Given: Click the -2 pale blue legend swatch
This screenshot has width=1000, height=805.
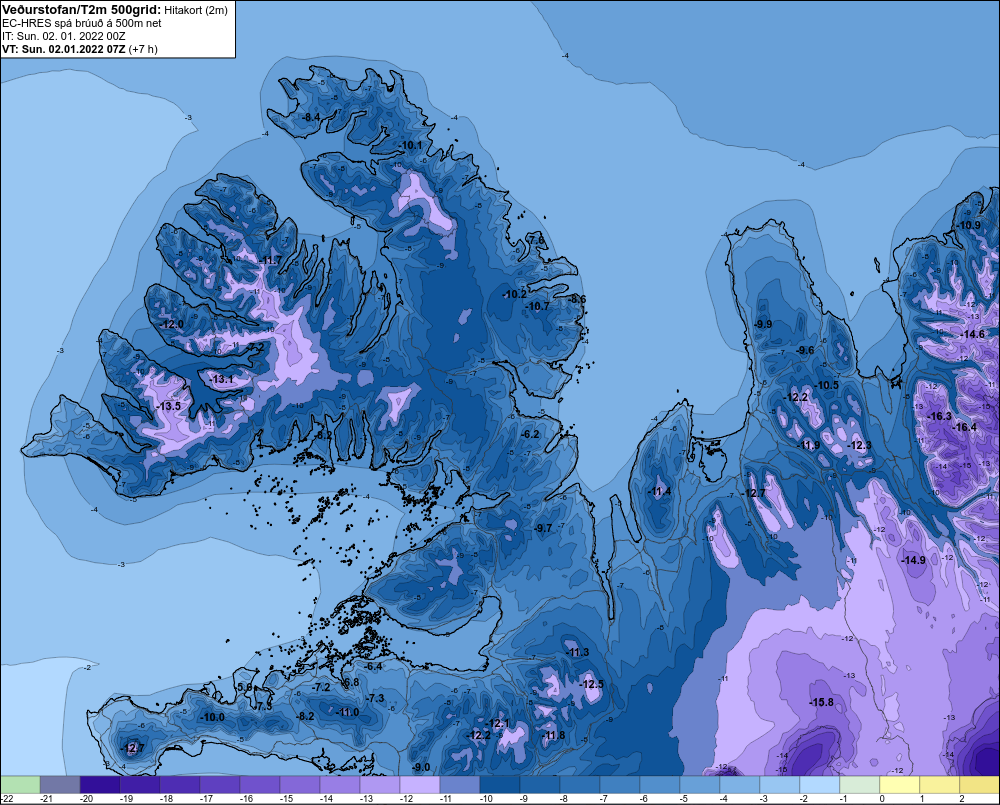Looking at the screenshot, I should pos(820,784).
